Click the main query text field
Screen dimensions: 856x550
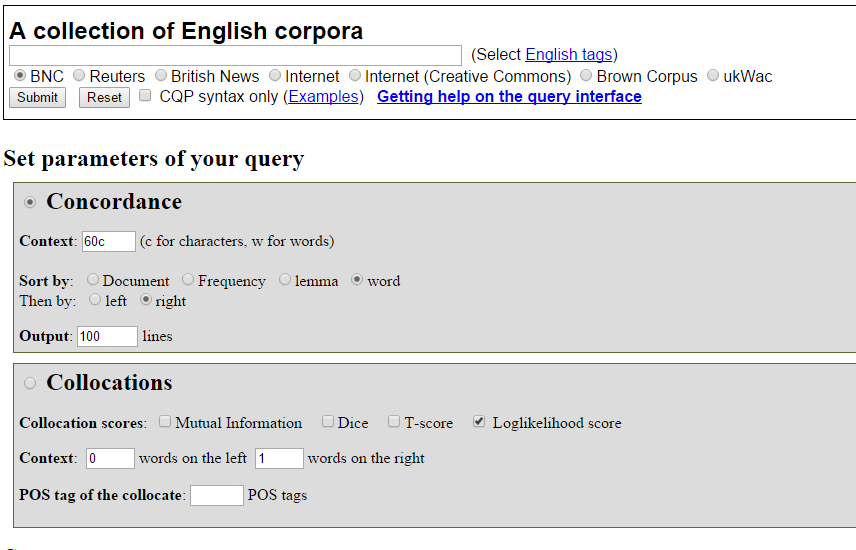(235, 55)
